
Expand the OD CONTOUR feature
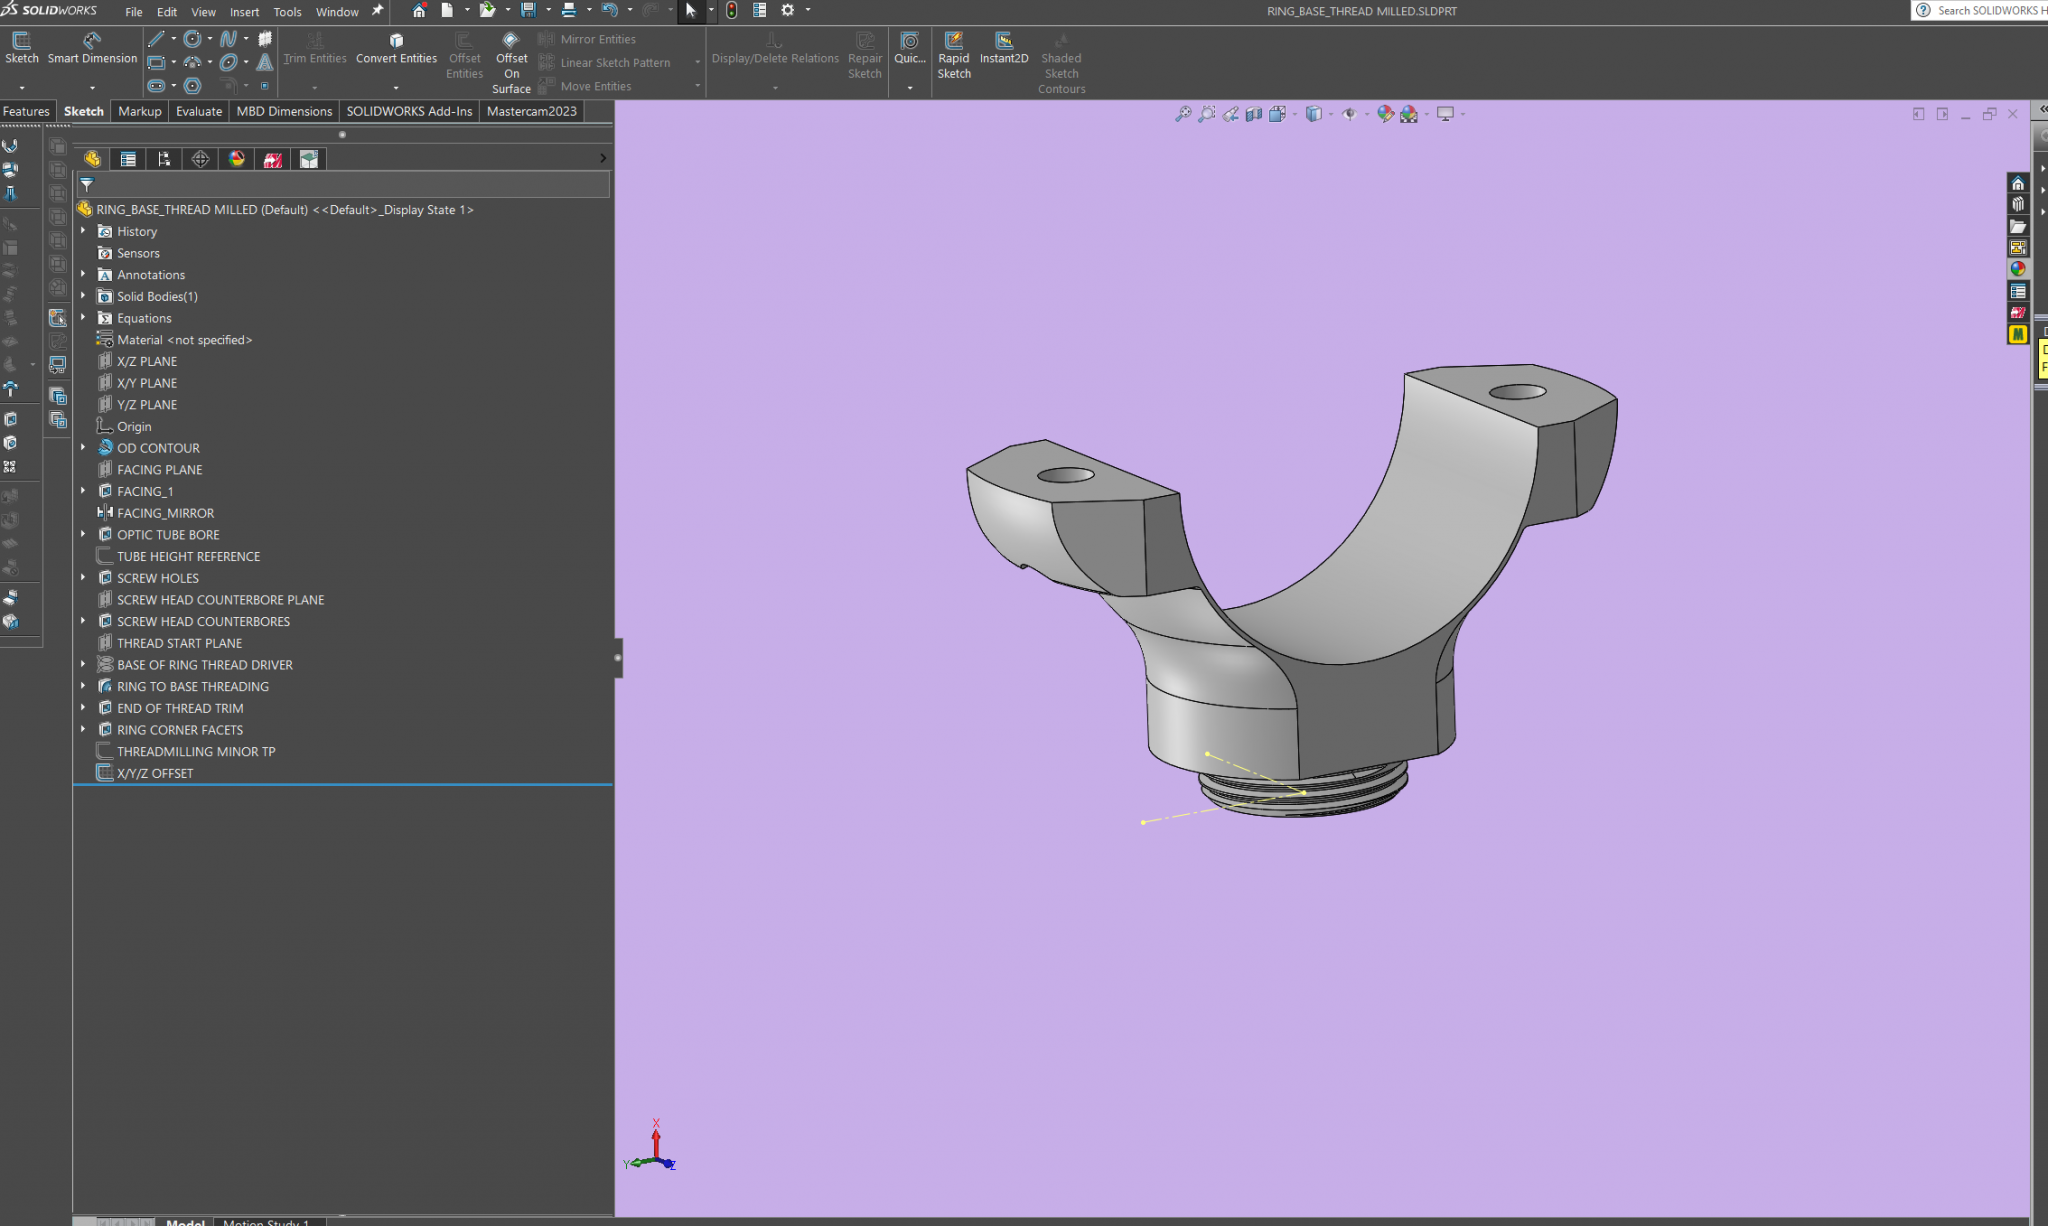83,448
